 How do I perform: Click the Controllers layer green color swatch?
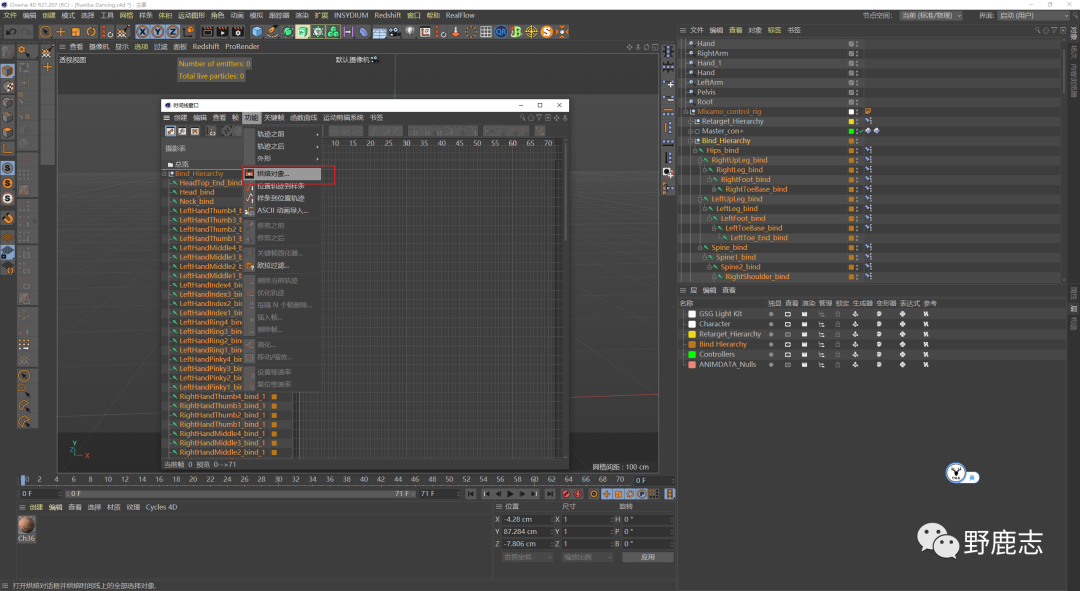(x=691, y=354)
